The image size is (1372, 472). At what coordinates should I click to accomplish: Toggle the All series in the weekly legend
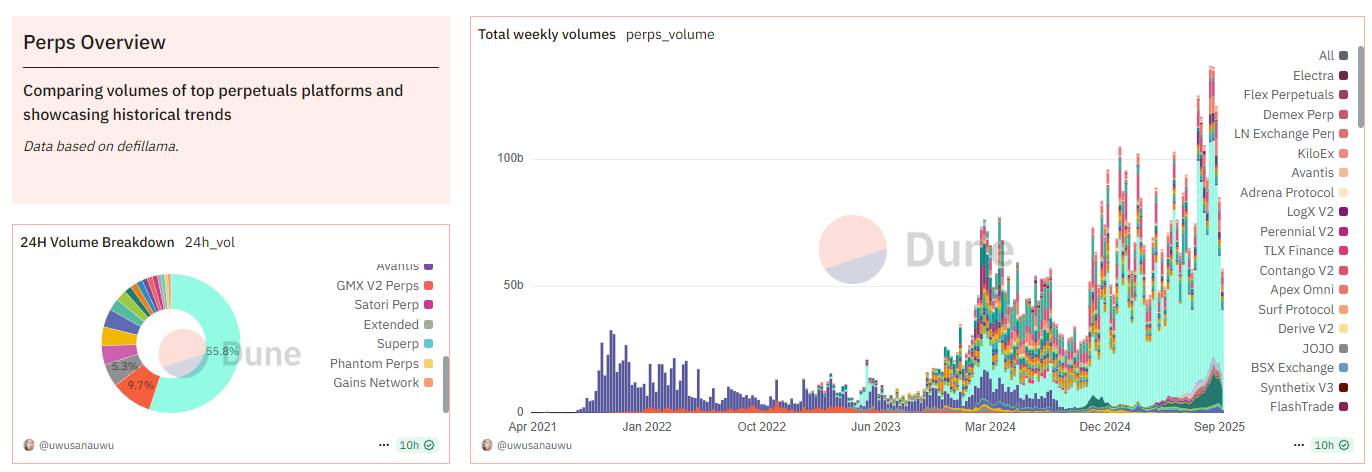1333,56
